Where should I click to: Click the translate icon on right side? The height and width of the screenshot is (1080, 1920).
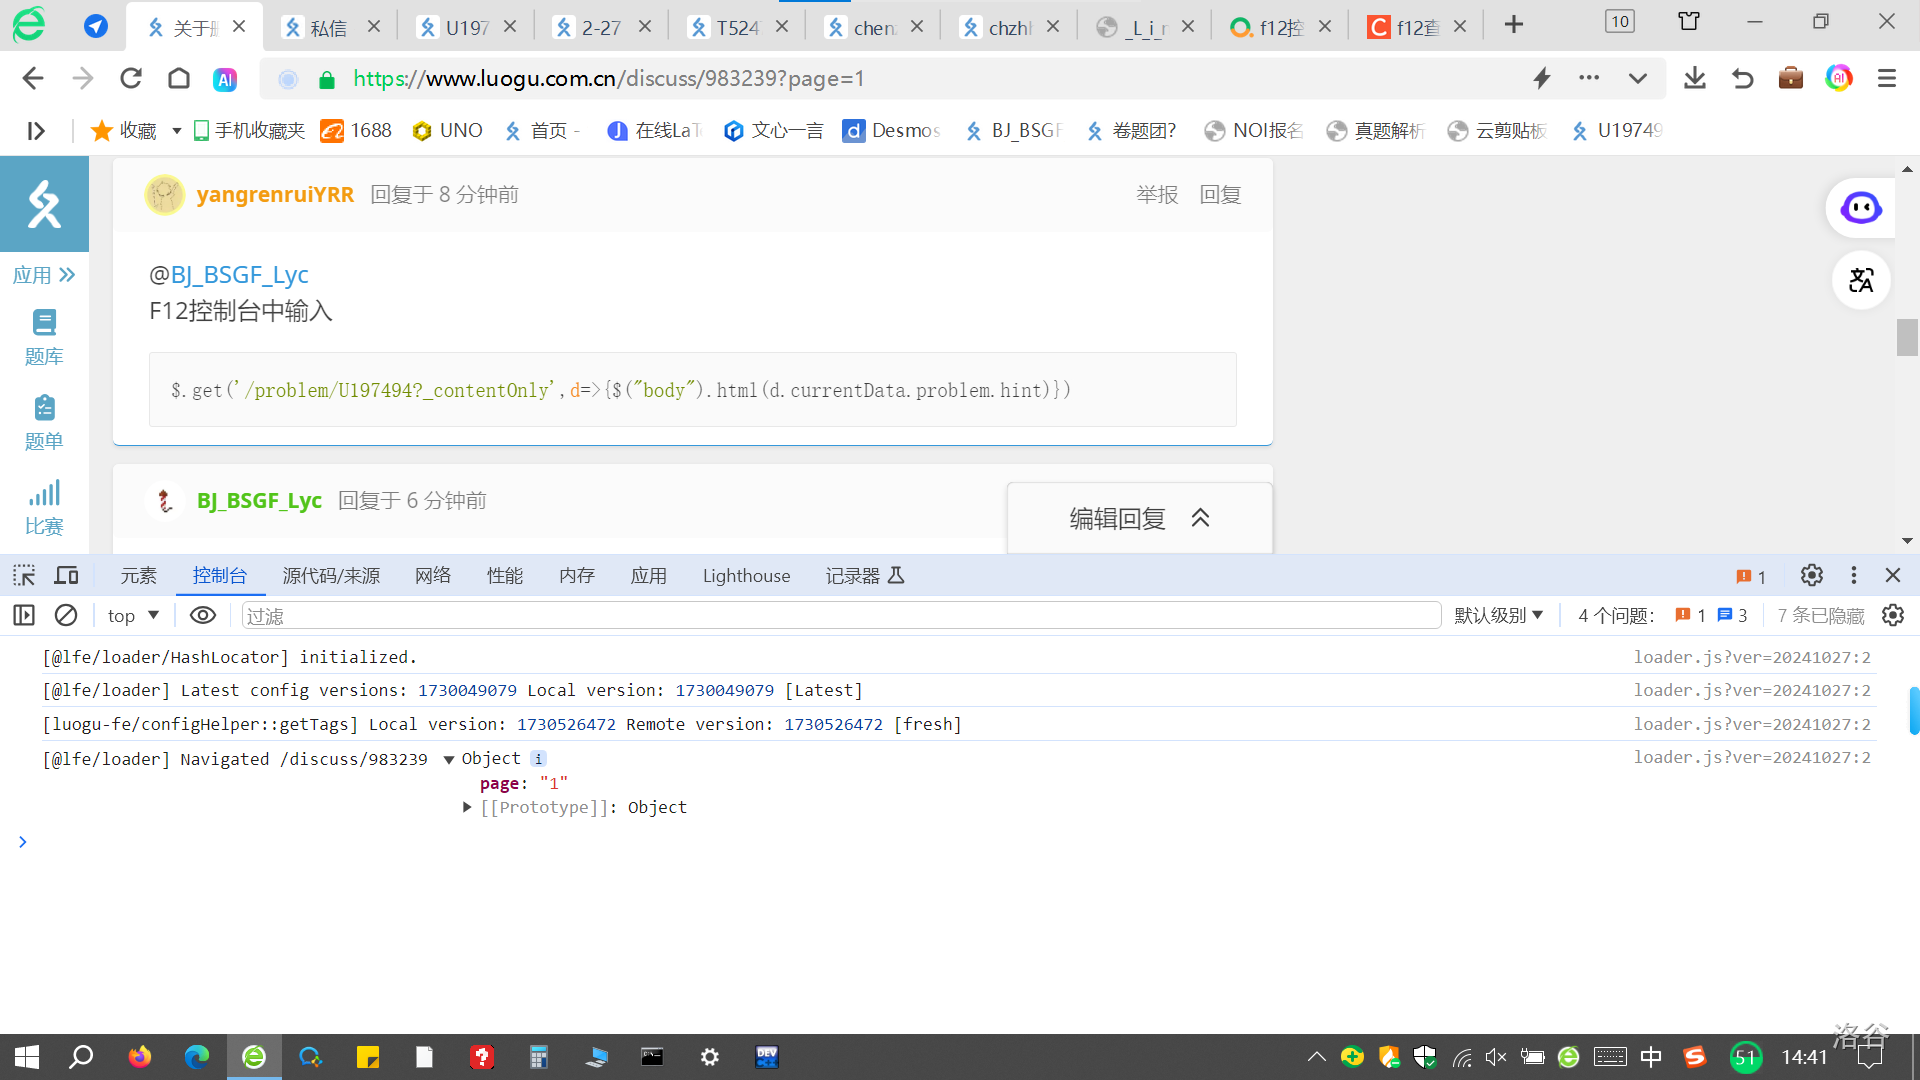[x=1860, y=280]
